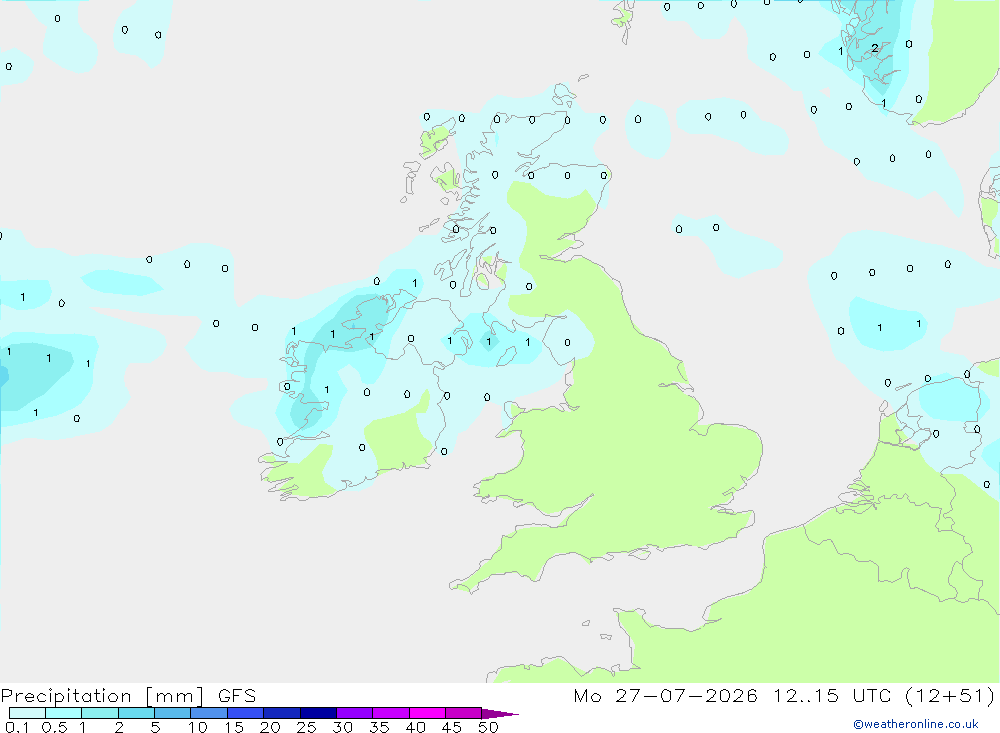This screenshot has width=1000, height=733.
Task: Click the value 2 marker near Norway
Action: click(x=875, y=48)
